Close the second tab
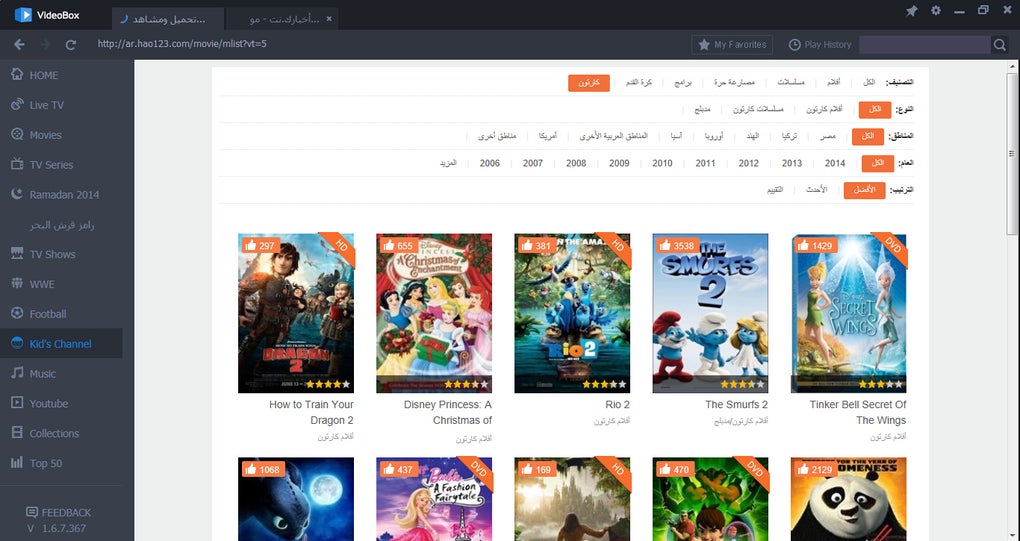Viewport: 1020px width, 541px height. [329, 19]
